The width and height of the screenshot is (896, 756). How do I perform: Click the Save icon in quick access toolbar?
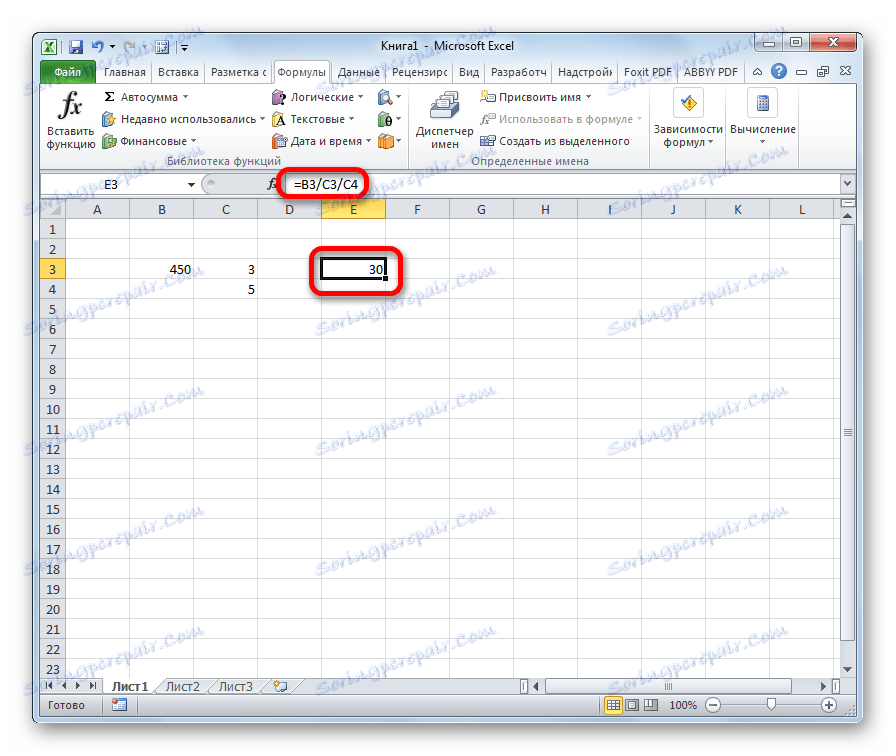[x=75, y=47]
